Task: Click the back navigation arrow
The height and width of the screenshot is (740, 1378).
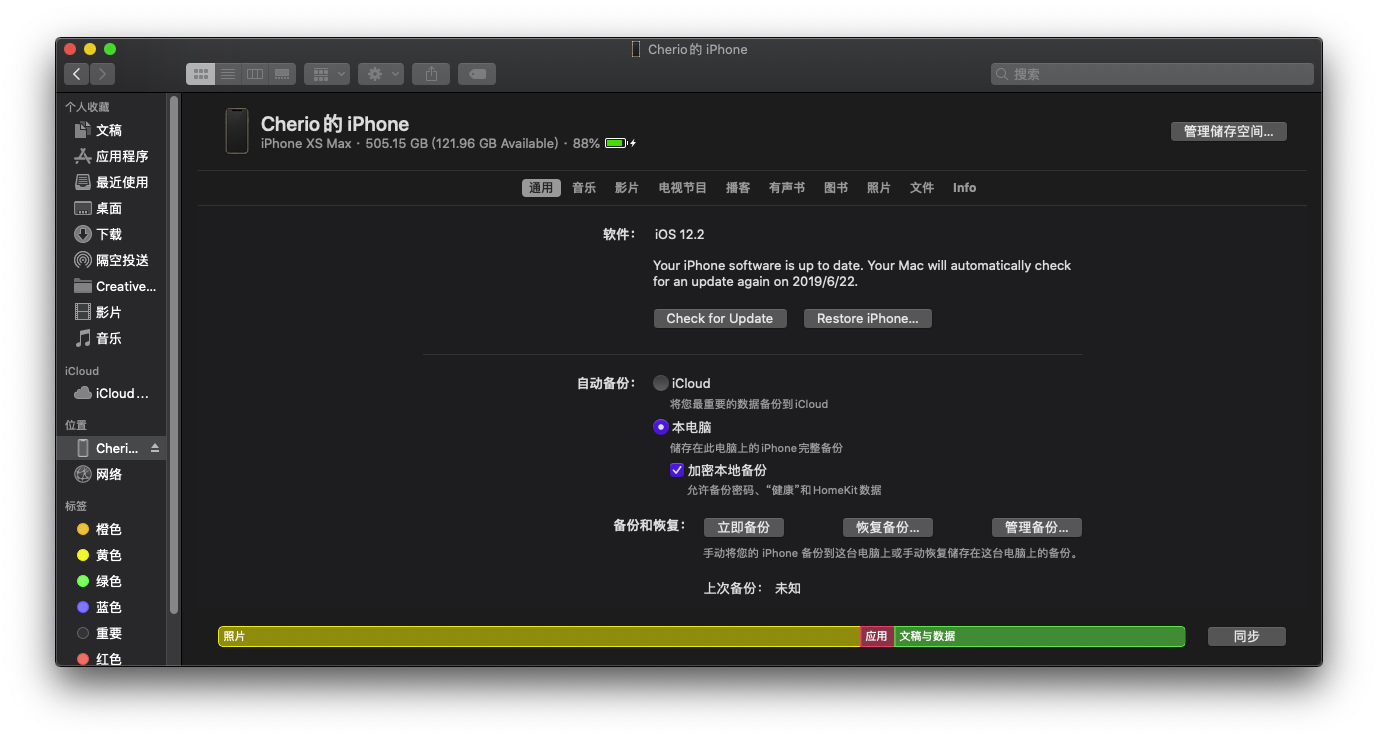Action: pyautogui.click(x=77, y=74)
